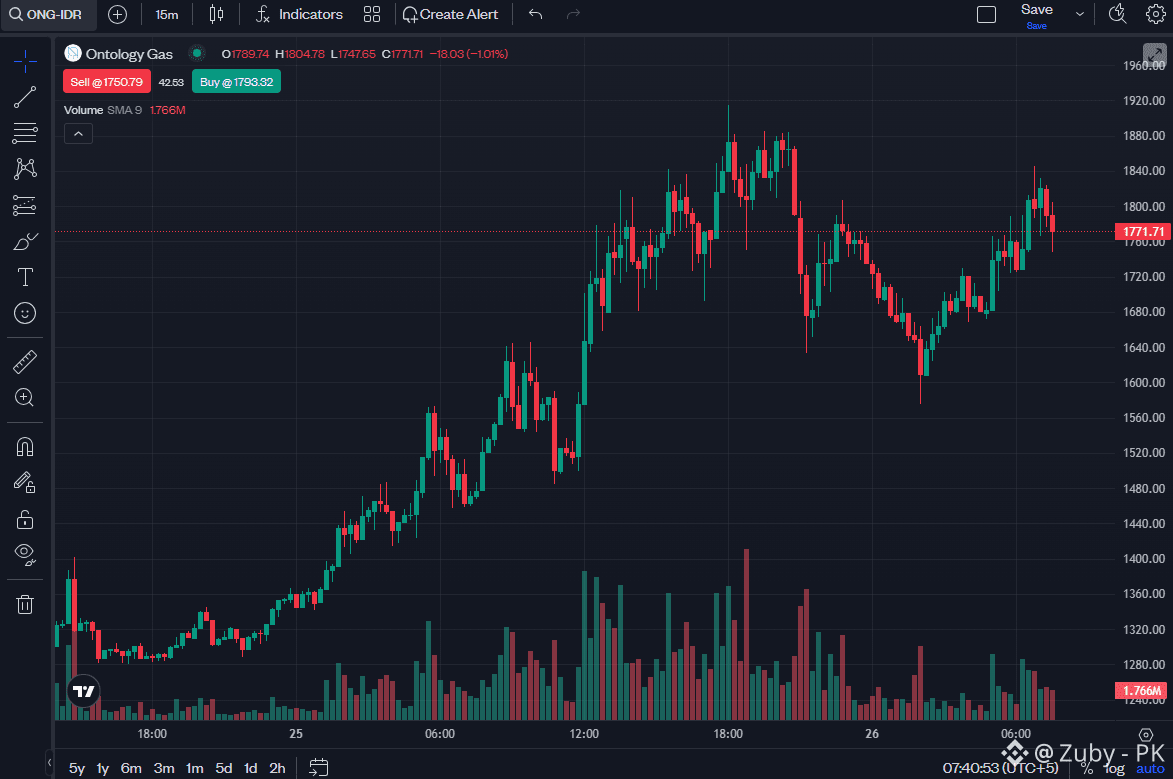Open the 15m interval dropdown
This screenshot has width=1173, height=779.
tap(167, 14)
